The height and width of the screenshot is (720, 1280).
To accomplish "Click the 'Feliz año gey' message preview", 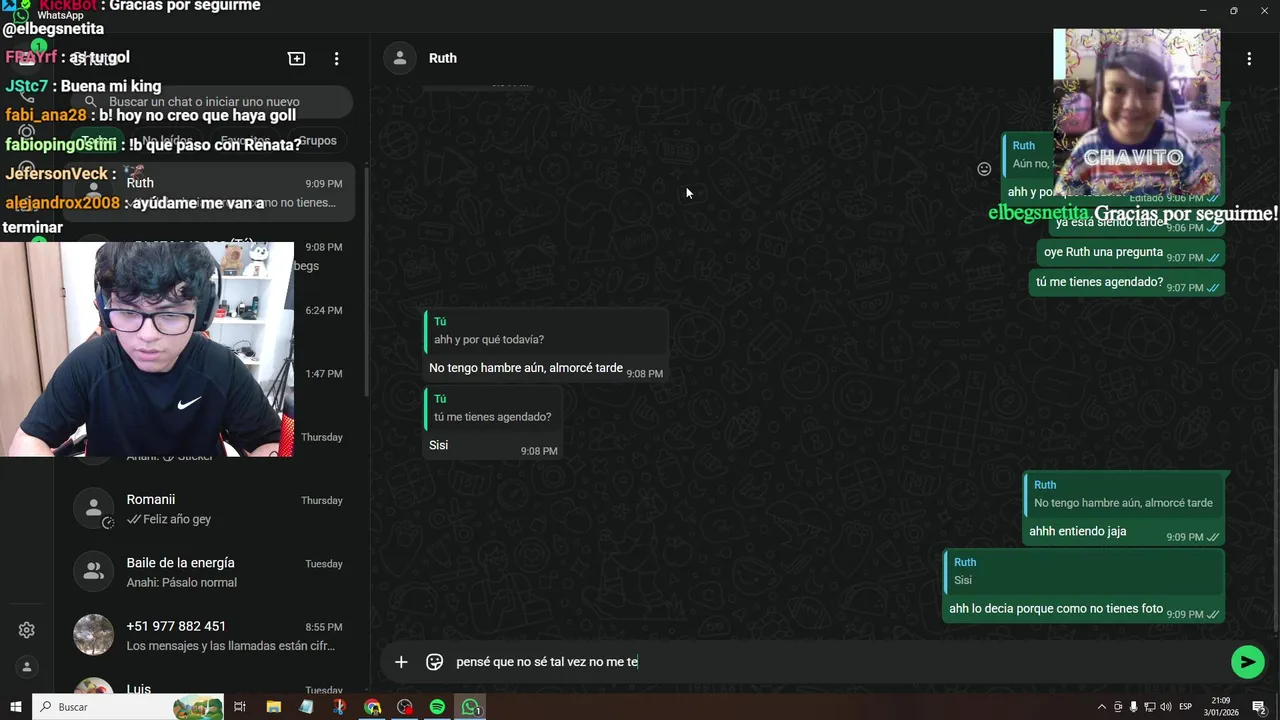I will tap(176, 519).
